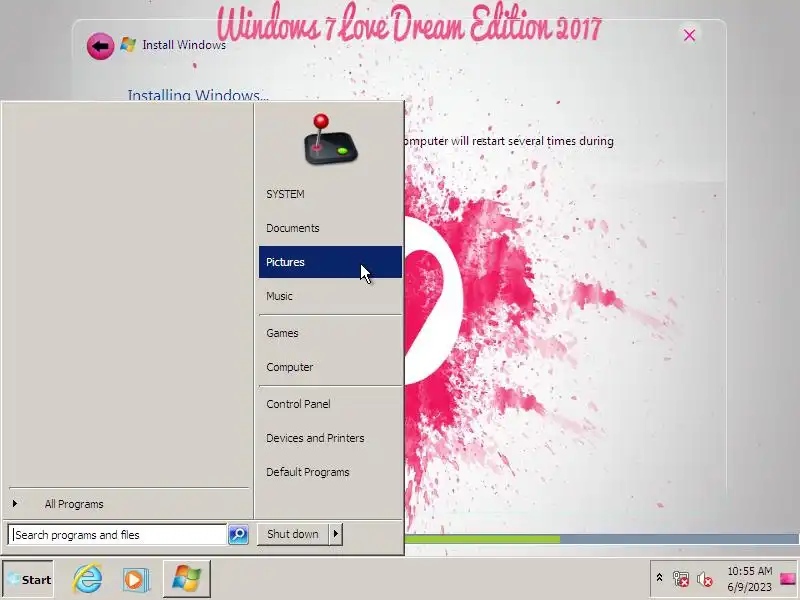Open the Music folder

(x=330, y=296)
